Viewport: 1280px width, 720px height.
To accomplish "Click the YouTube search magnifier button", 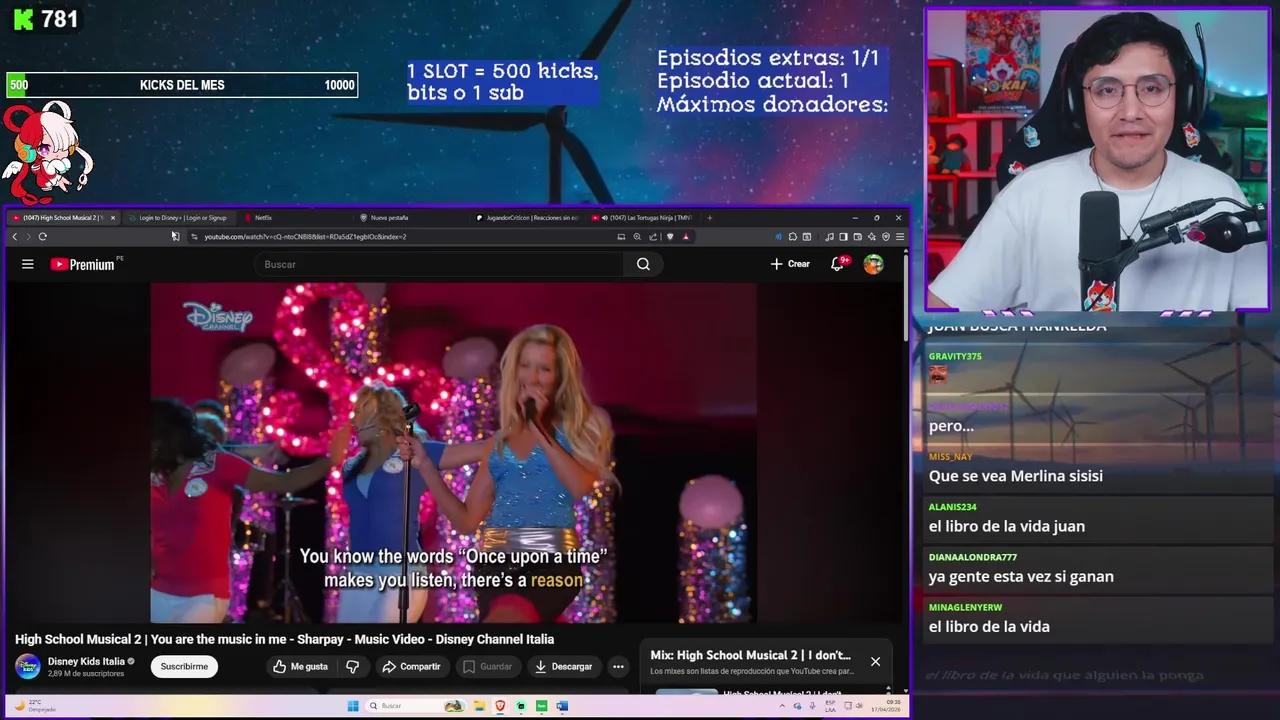I will [643, 264].
